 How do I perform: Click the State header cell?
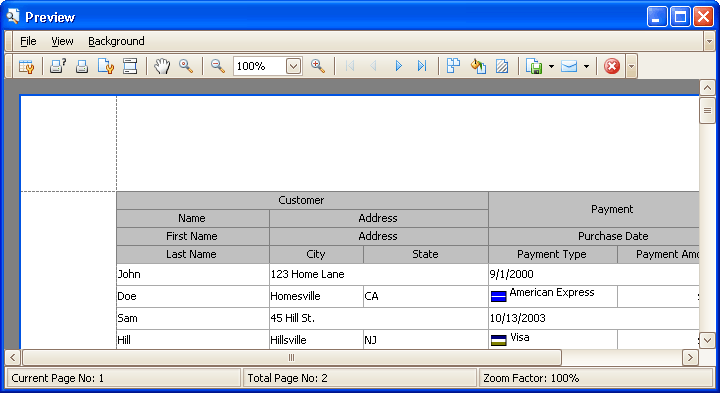tap(425, 254)
